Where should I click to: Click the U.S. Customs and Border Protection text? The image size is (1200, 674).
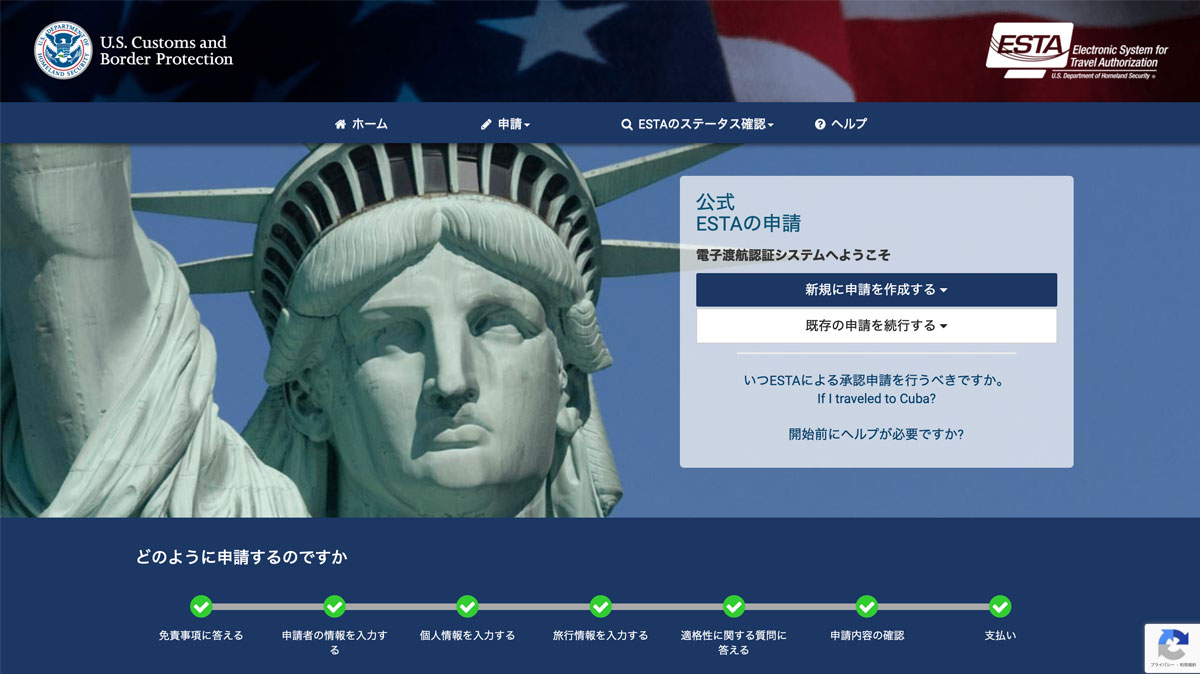pyautogui.click(x=166, y=51)
